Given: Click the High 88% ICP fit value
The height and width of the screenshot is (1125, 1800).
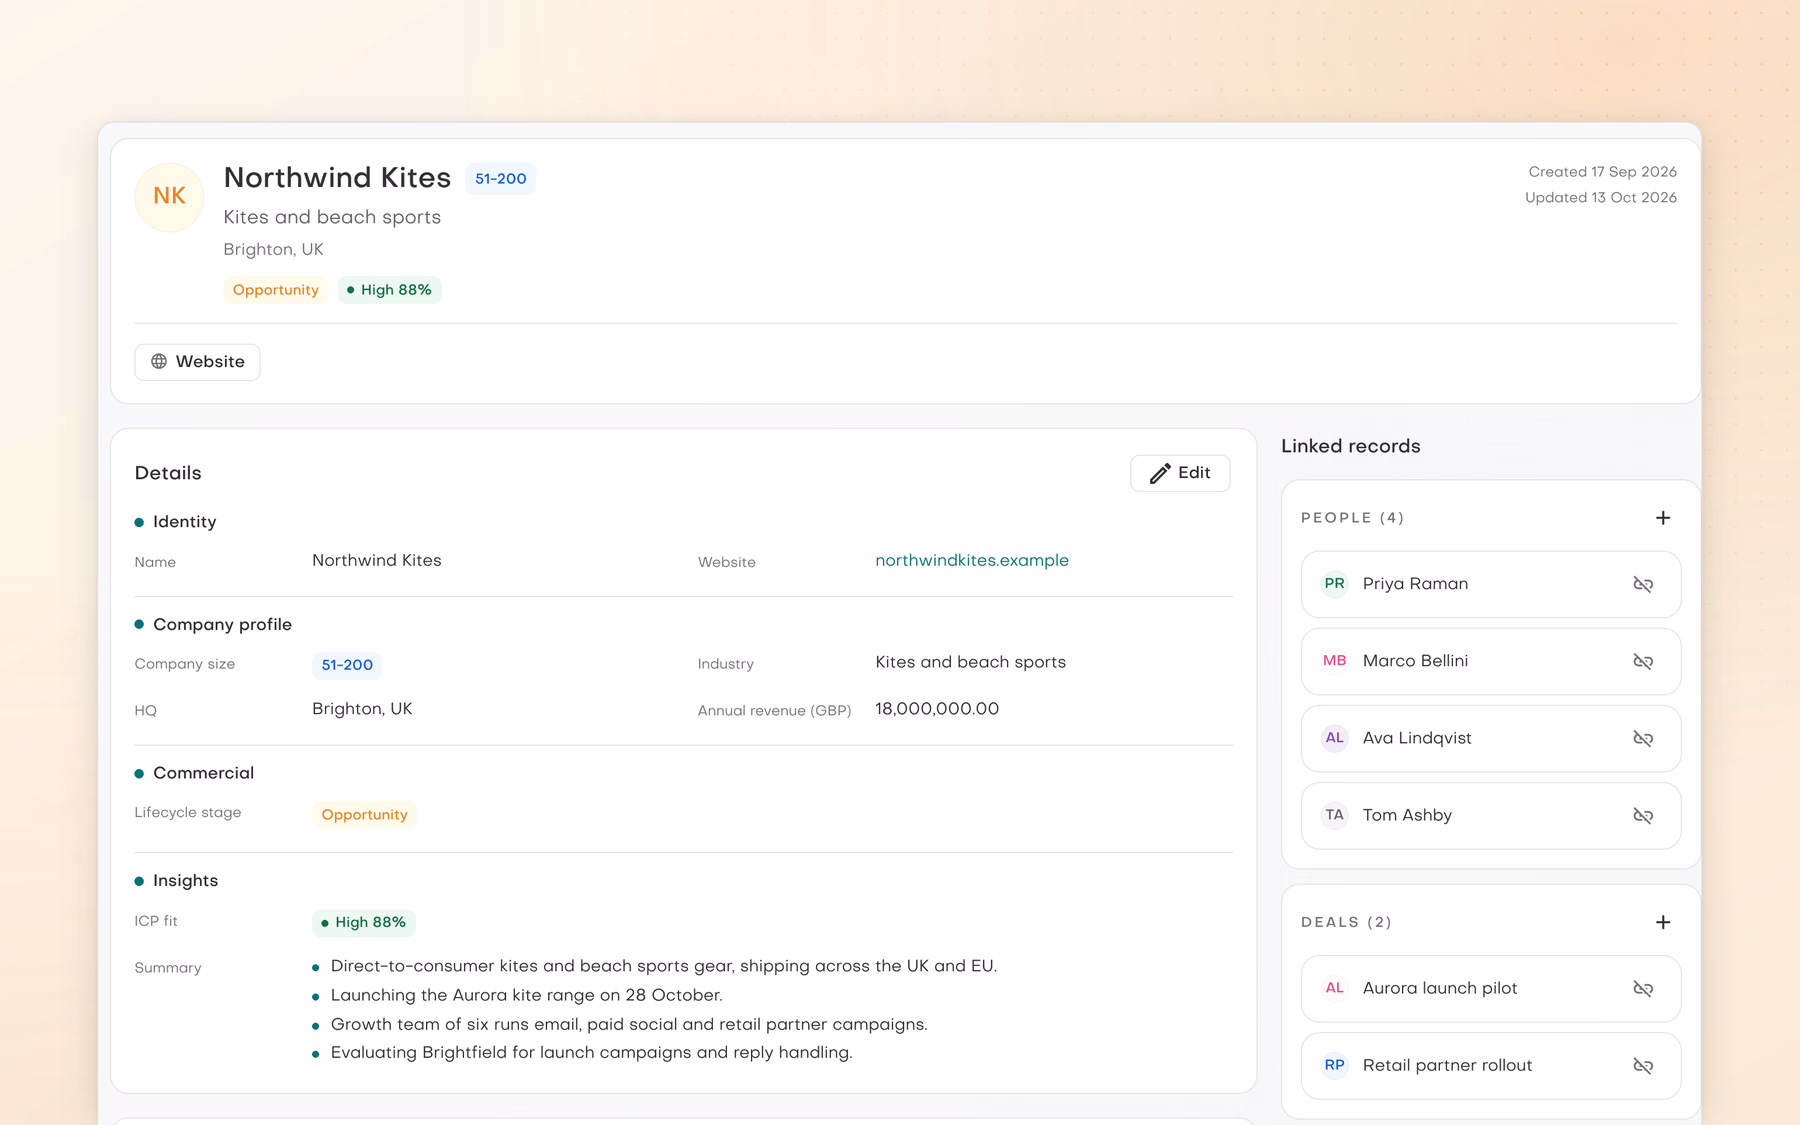Looking at the screenshot, I should (364, 922).
